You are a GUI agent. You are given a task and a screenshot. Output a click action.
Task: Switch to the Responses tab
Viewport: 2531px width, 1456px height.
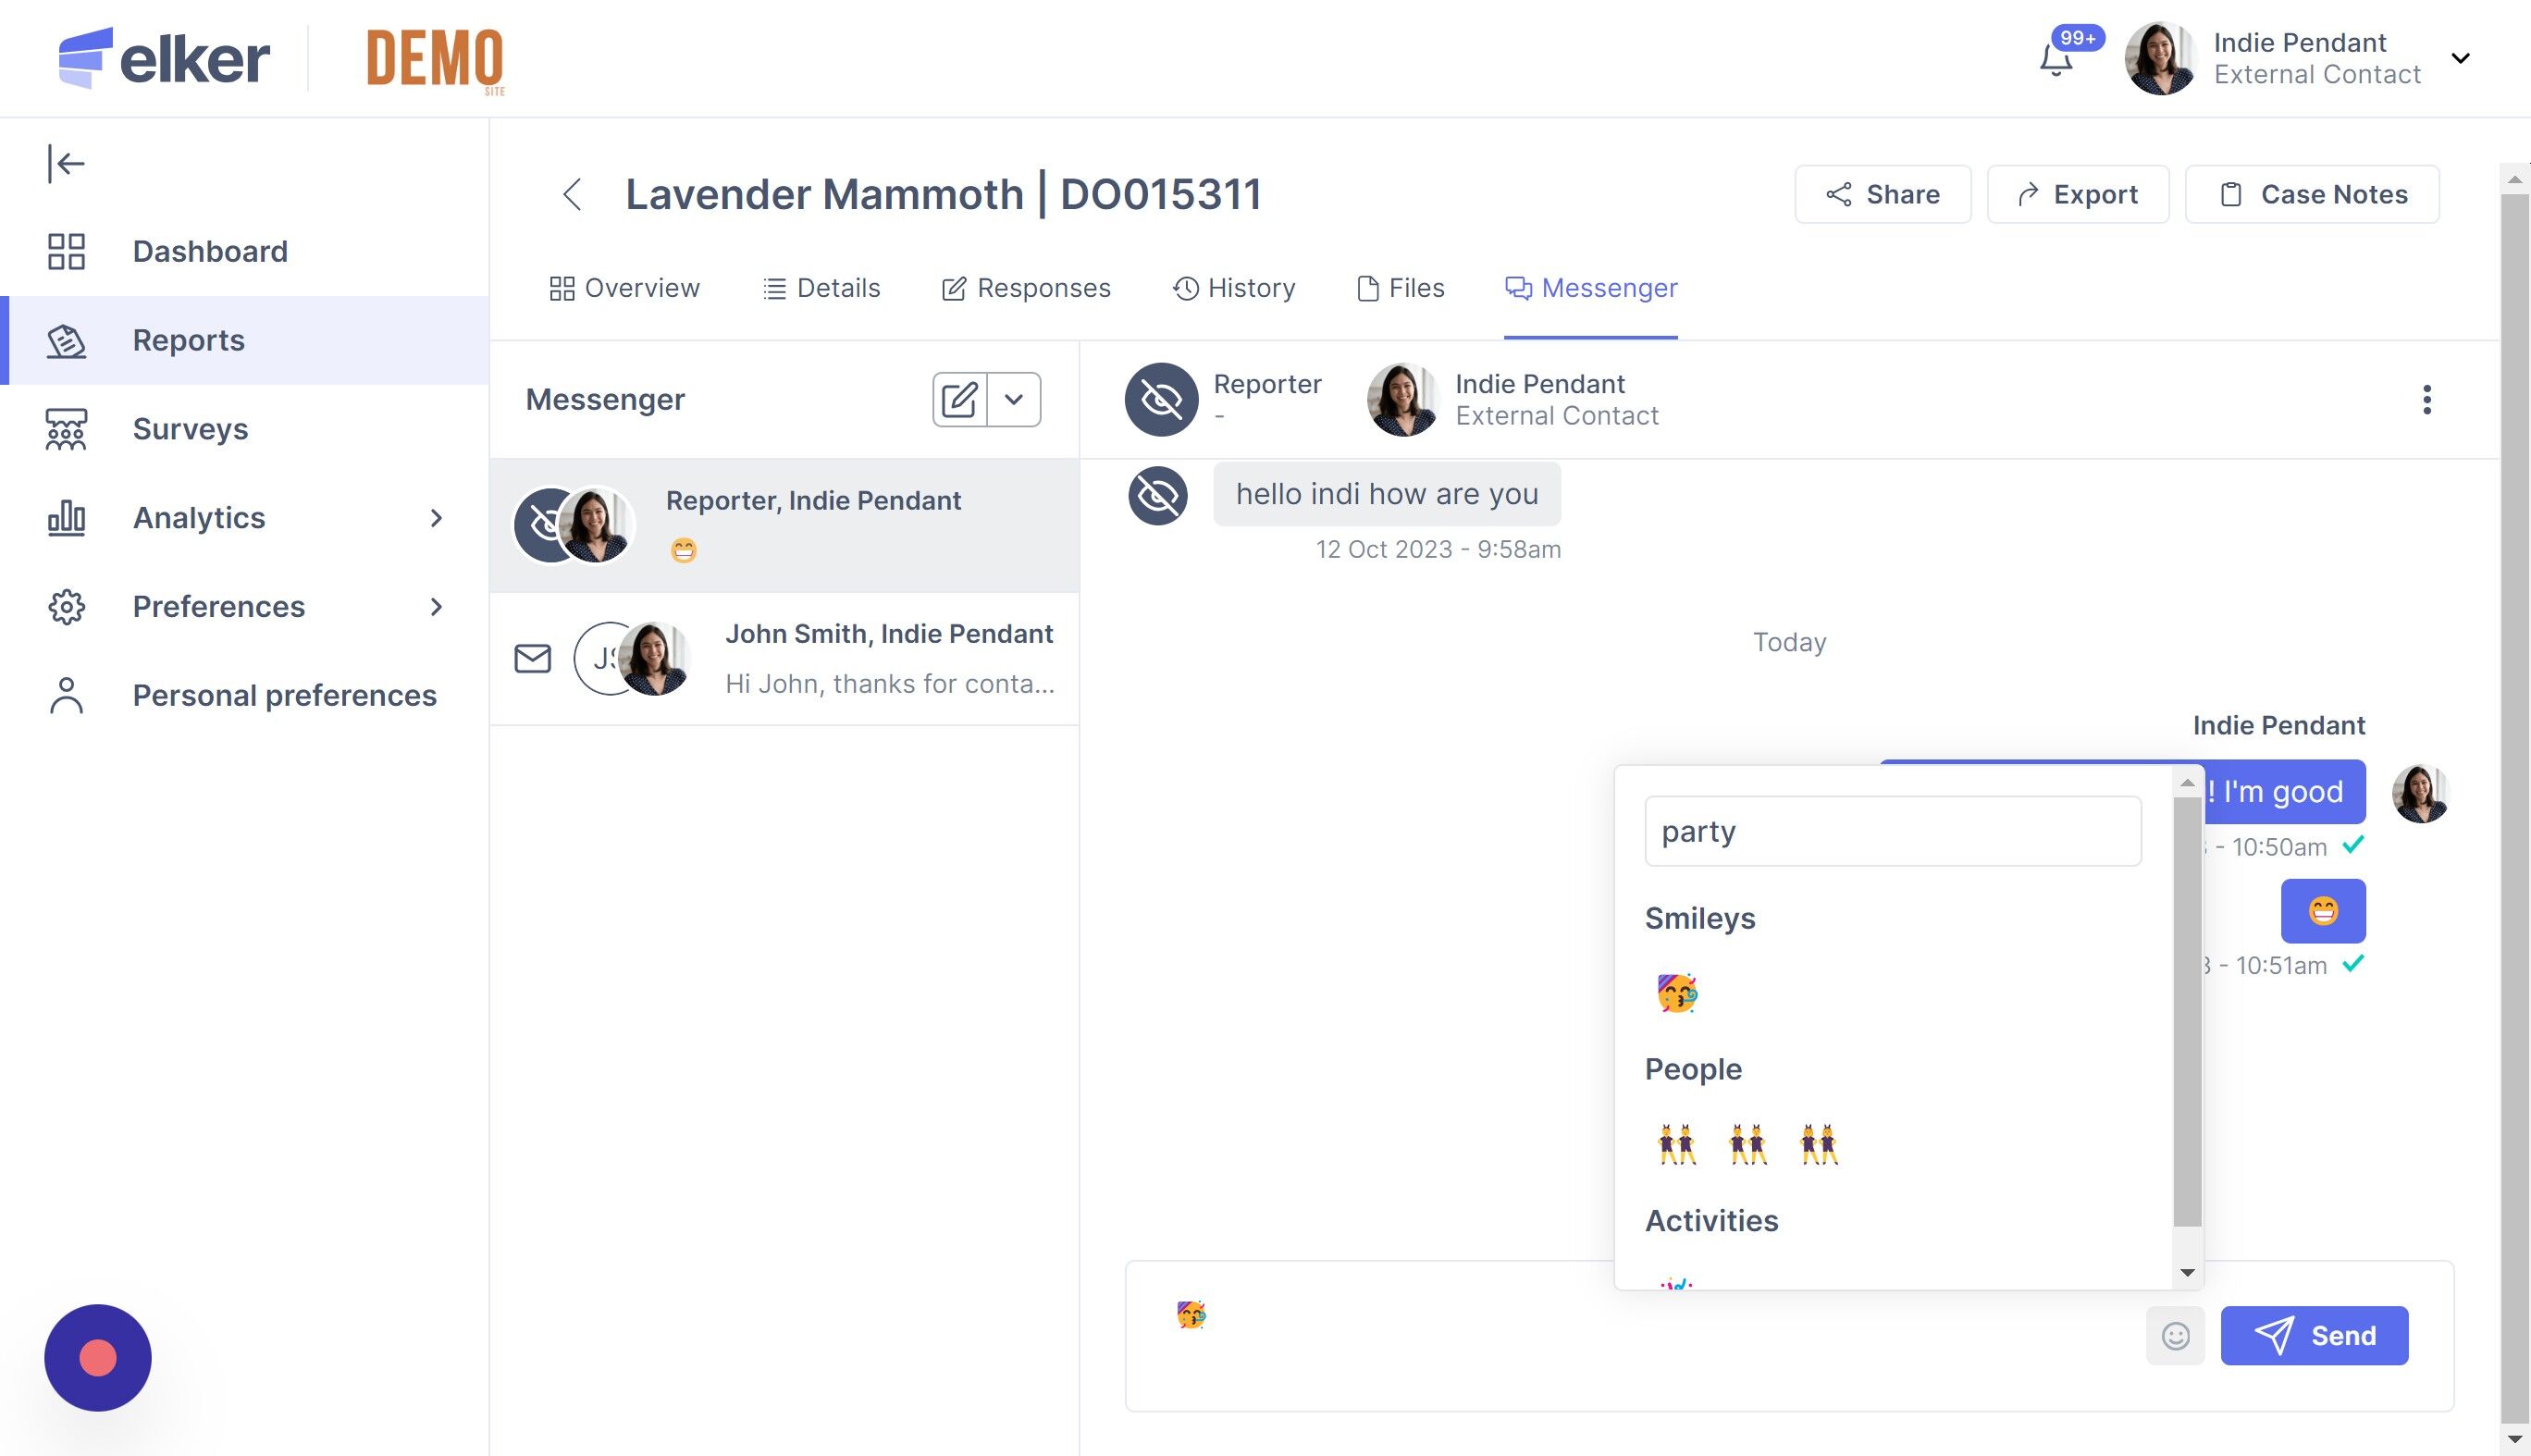click(x=1026, y=288)
